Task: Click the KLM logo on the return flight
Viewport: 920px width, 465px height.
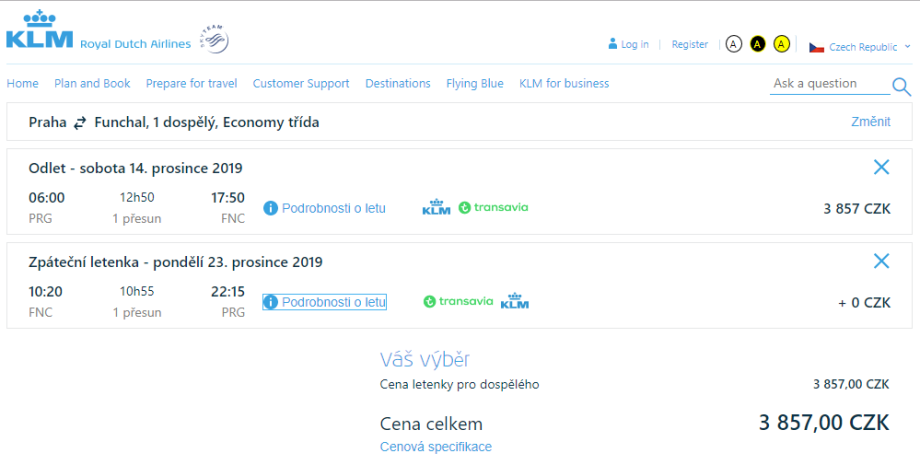Action: click(x=514, y=301)
